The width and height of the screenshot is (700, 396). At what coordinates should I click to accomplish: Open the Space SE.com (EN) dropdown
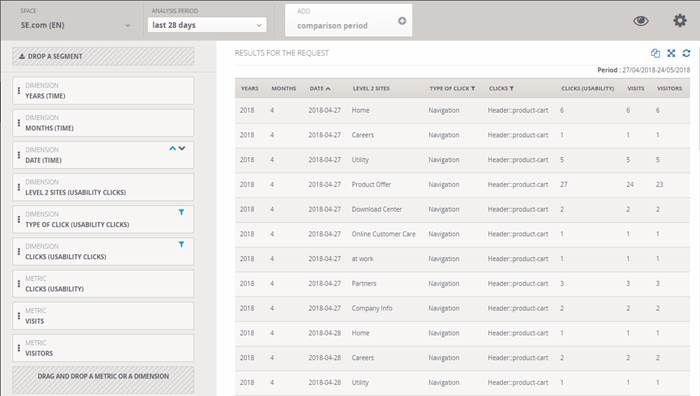[x=74, y=25]
